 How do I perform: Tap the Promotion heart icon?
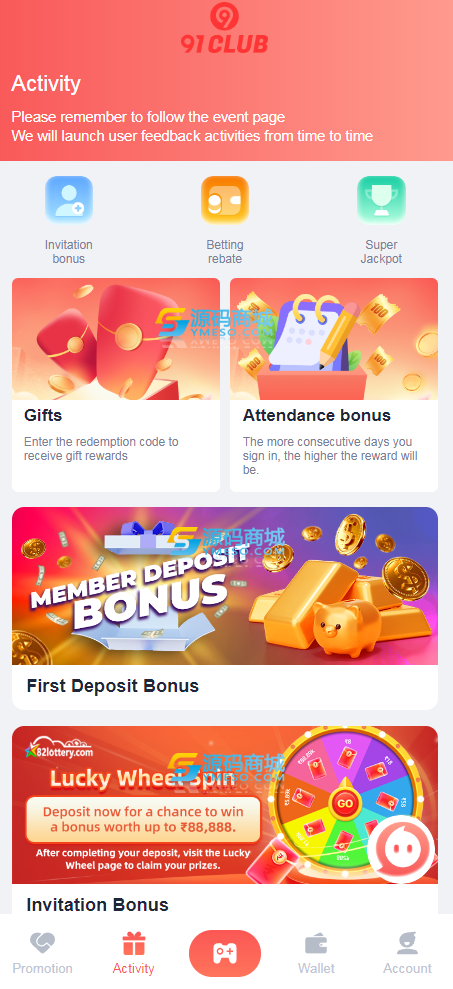tap(42, 944)
